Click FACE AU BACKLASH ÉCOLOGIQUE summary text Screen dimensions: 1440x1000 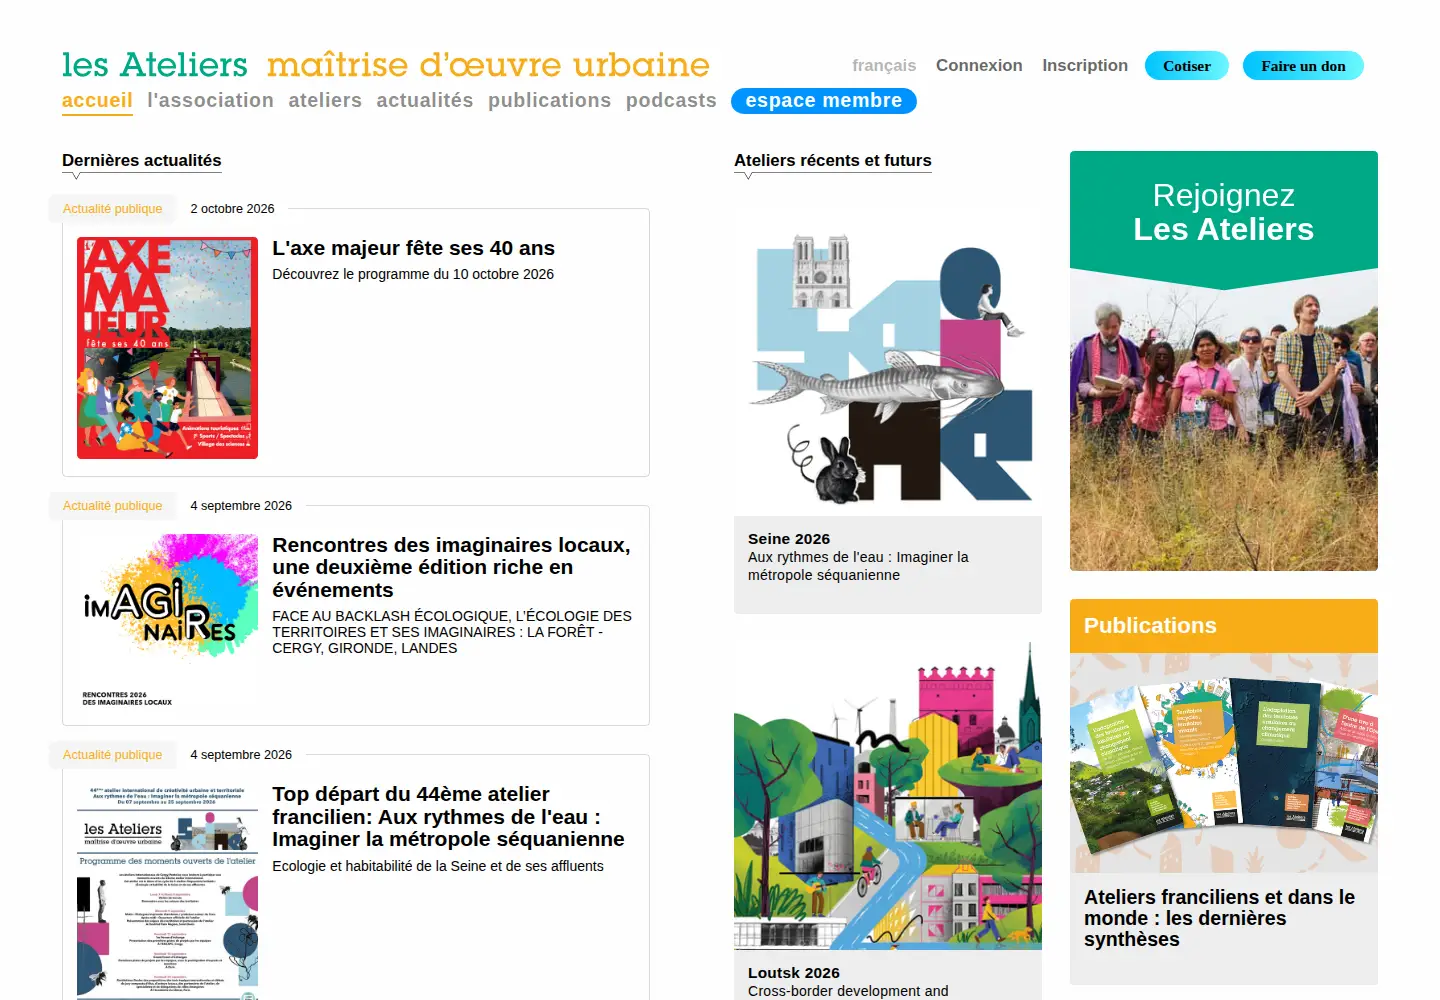(x=452, y=632)
